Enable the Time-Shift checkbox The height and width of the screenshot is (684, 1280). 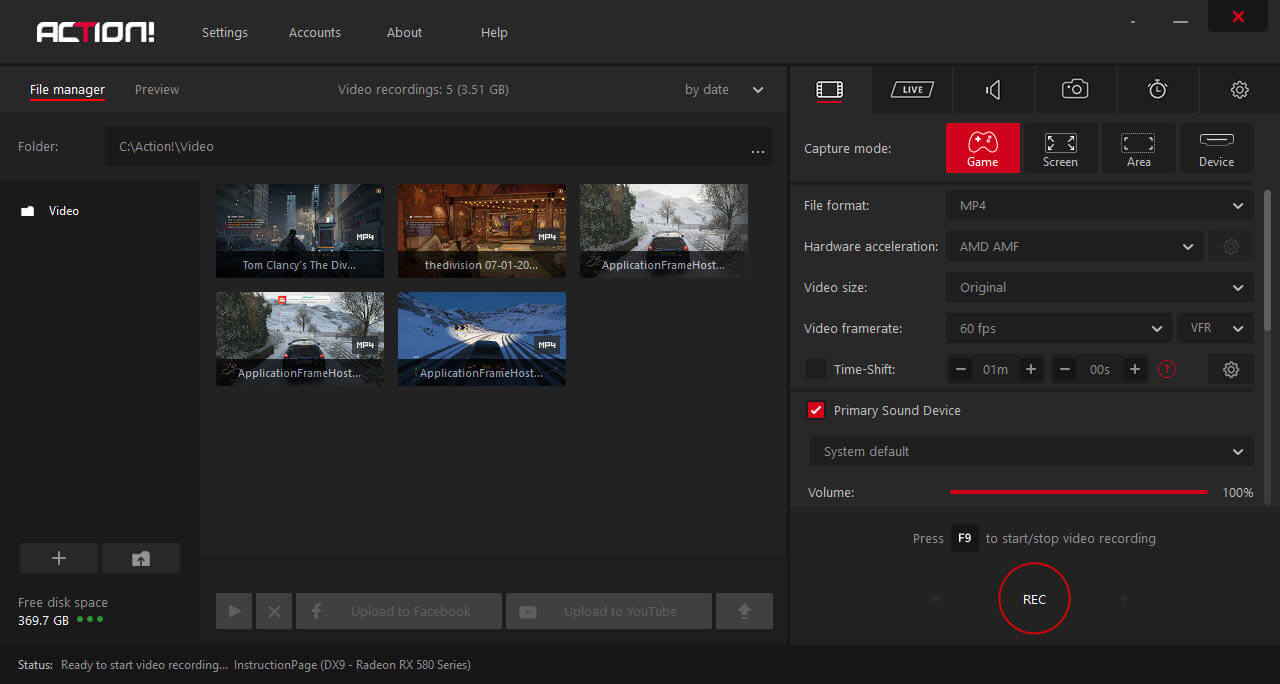tap(815, 370)
